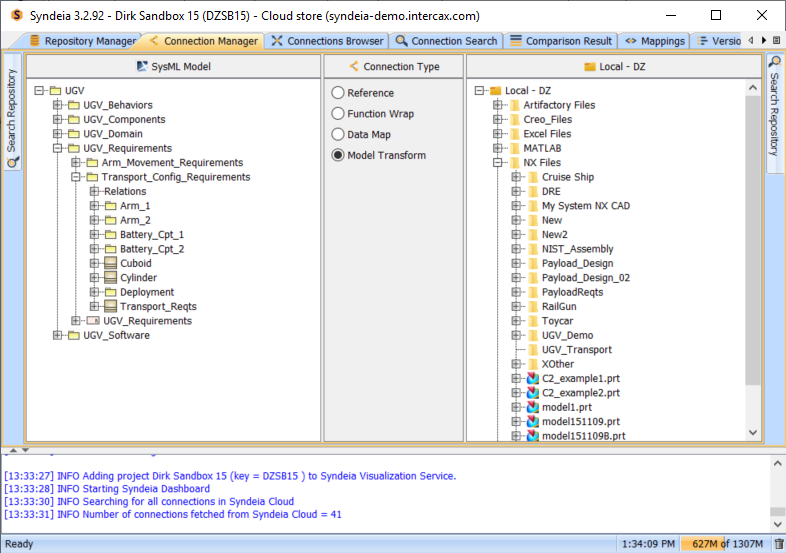
Task: Click model1.prt NX part icon
Action: click(532, 407)
